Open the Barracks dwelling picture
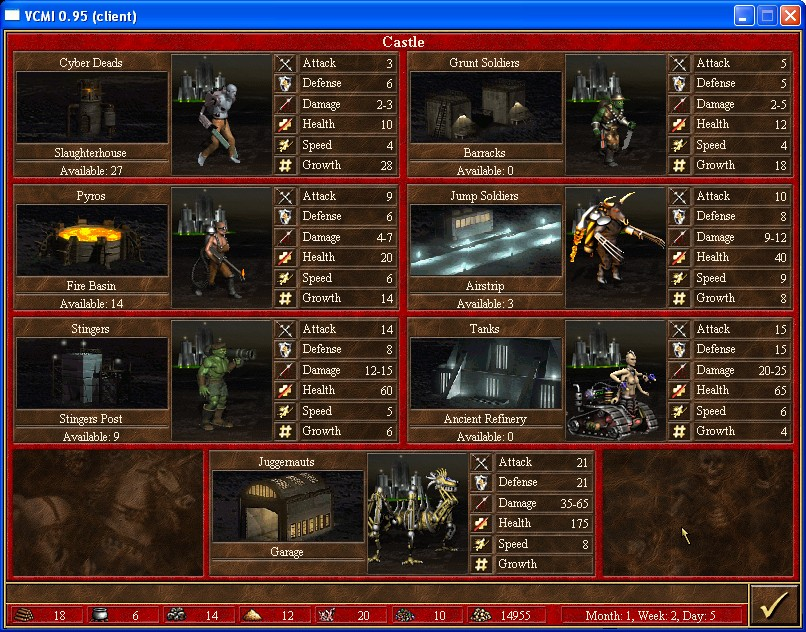Screen dimensions: 806x632 (486, 107)
